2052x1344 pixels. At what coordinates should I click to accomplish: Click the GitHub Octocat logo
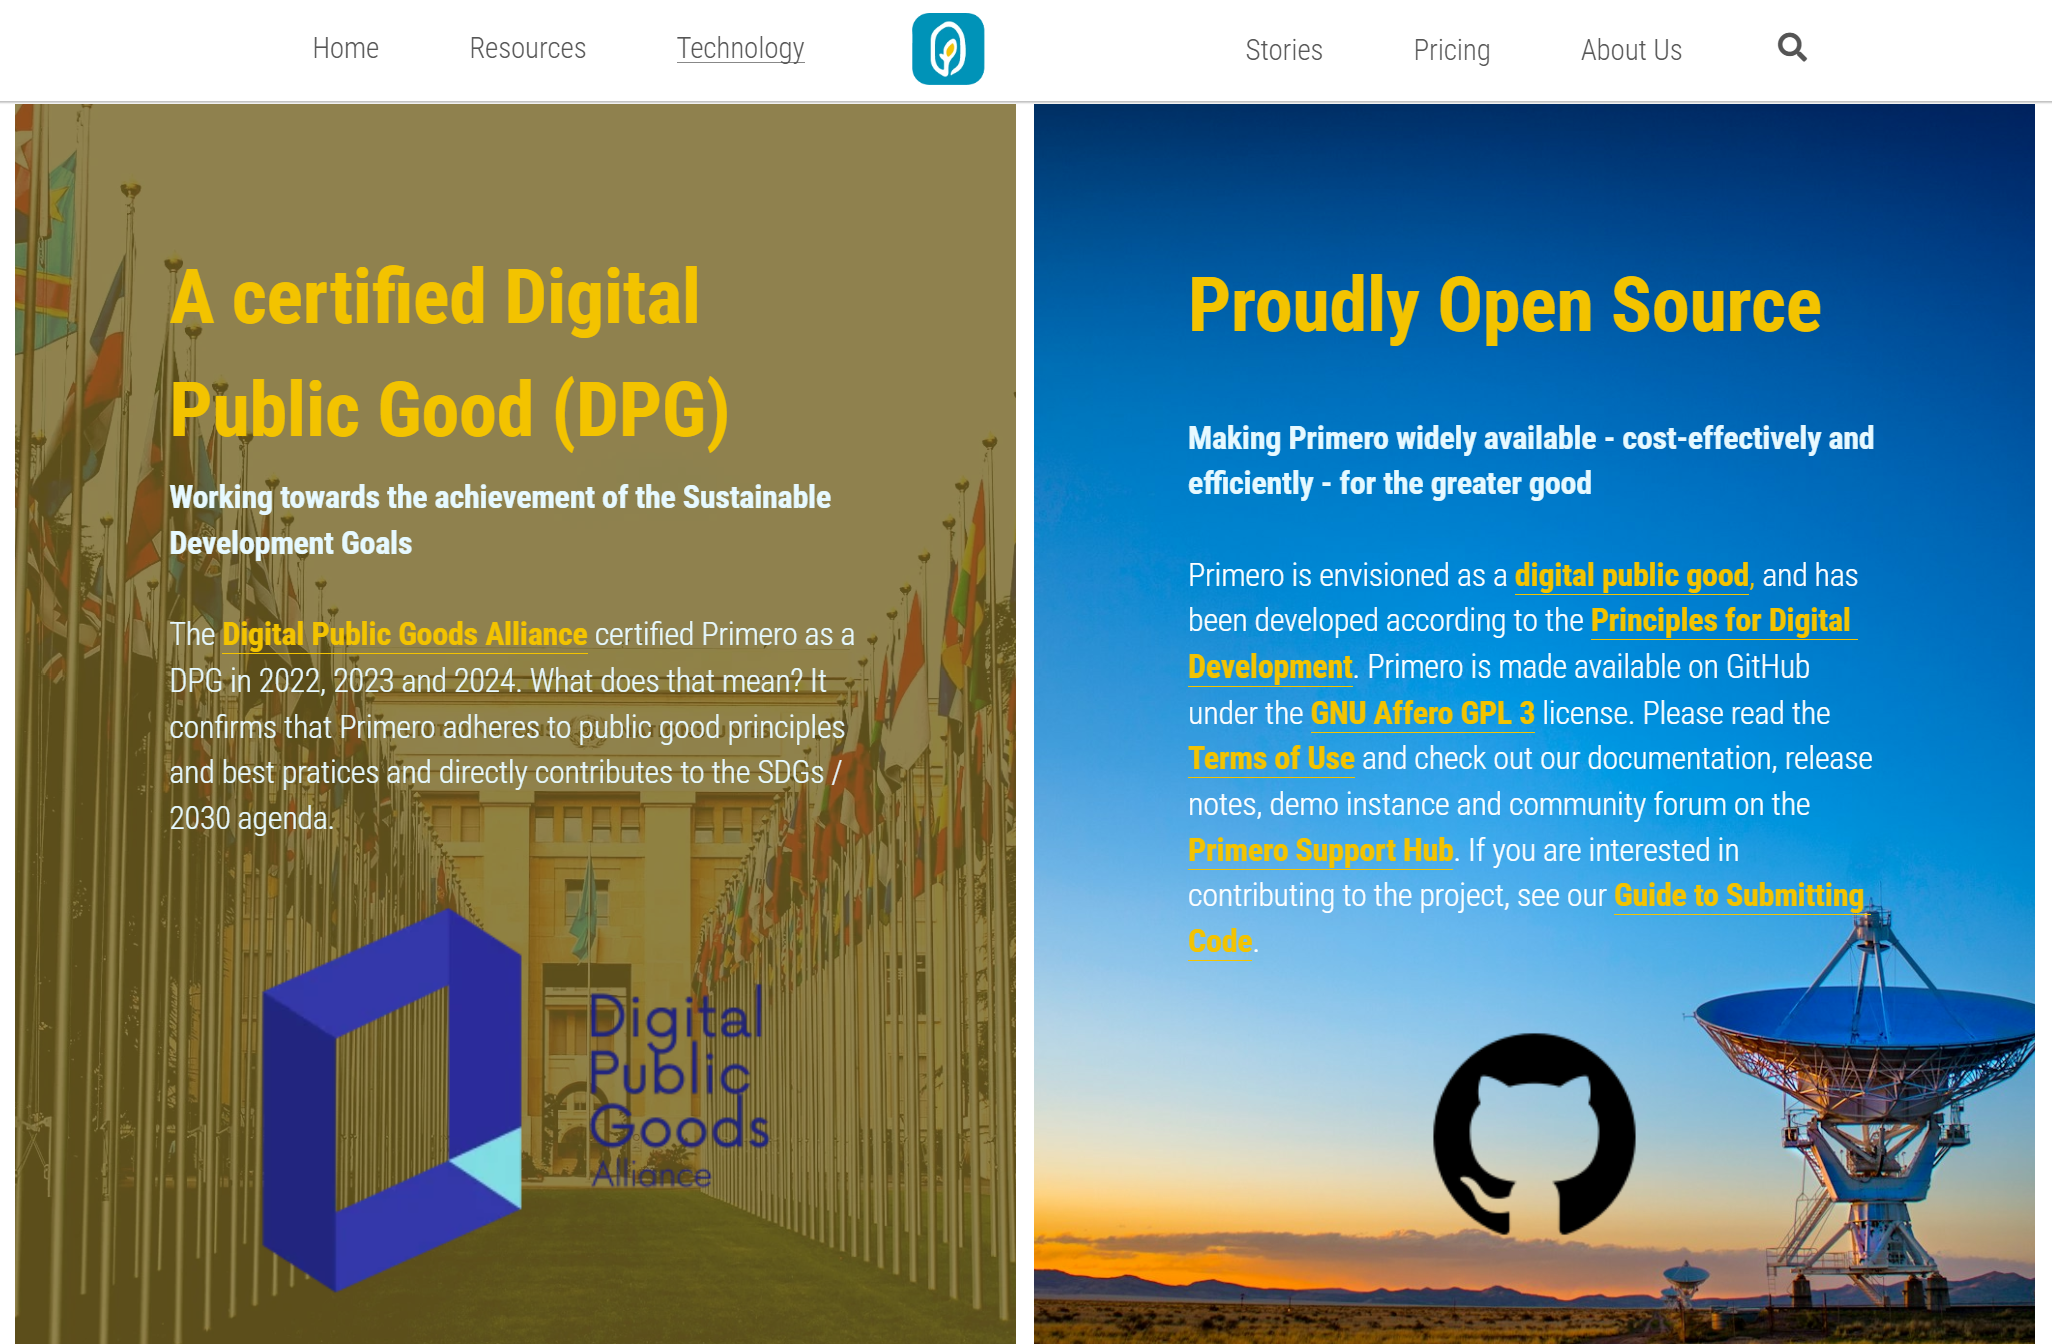click(1534, 1134)
